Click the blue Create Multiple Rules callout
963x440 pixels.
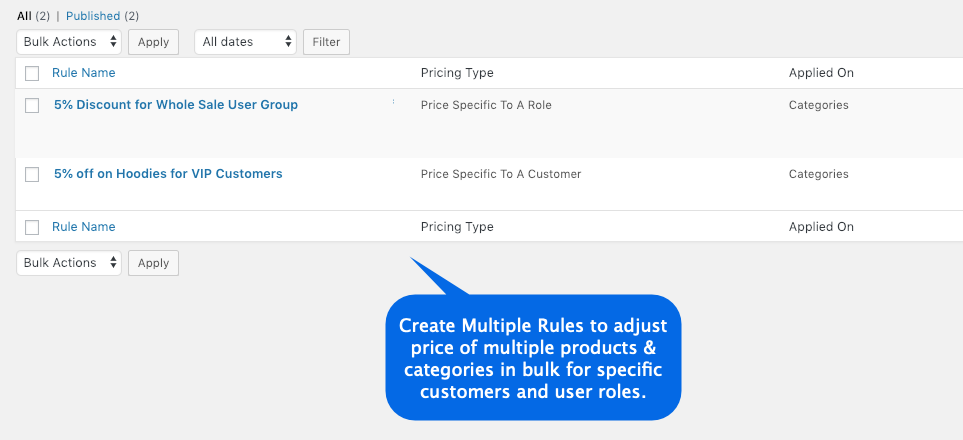[532, 357]
